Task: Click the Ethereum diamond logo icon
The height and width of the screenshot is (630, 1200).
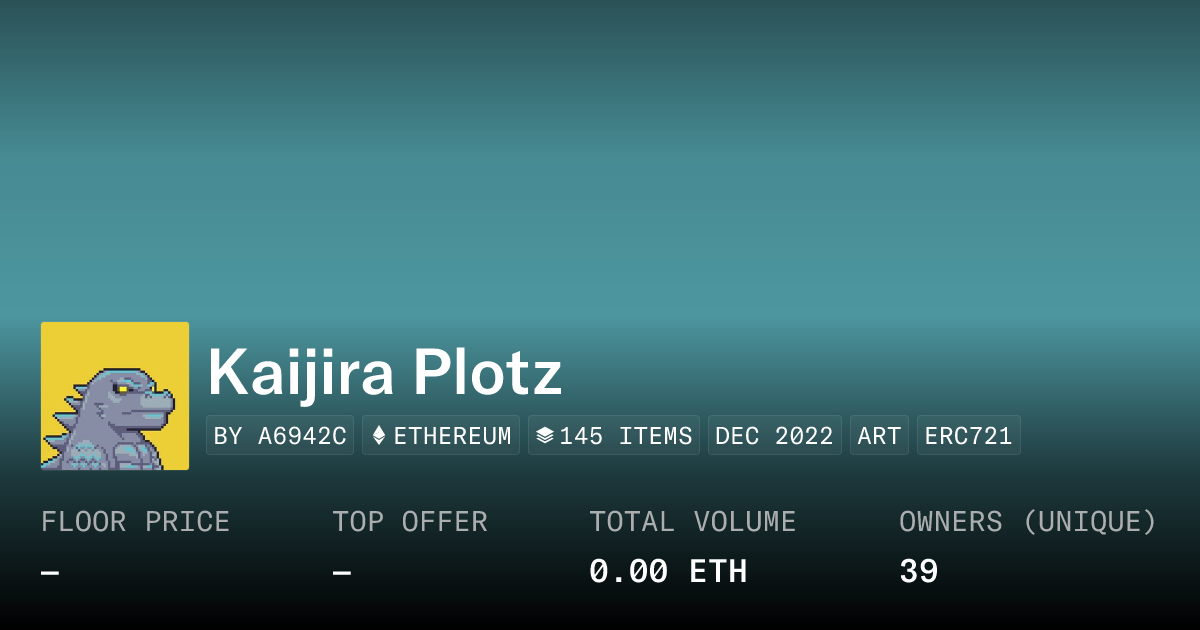Action: tap(379, 436)
